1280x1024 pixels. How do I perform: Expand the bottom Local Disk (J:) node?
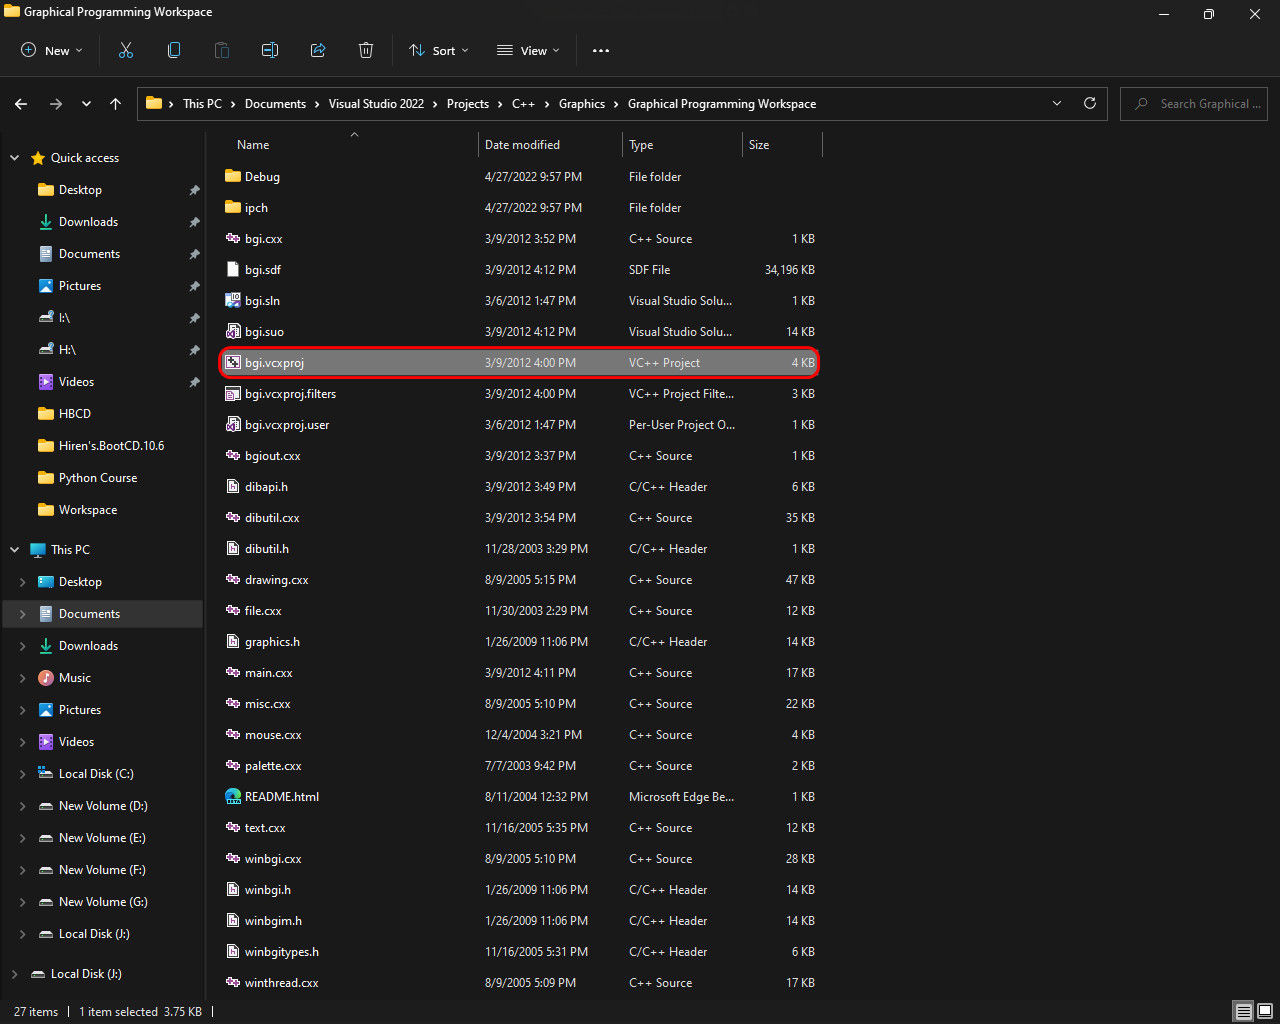15,974
